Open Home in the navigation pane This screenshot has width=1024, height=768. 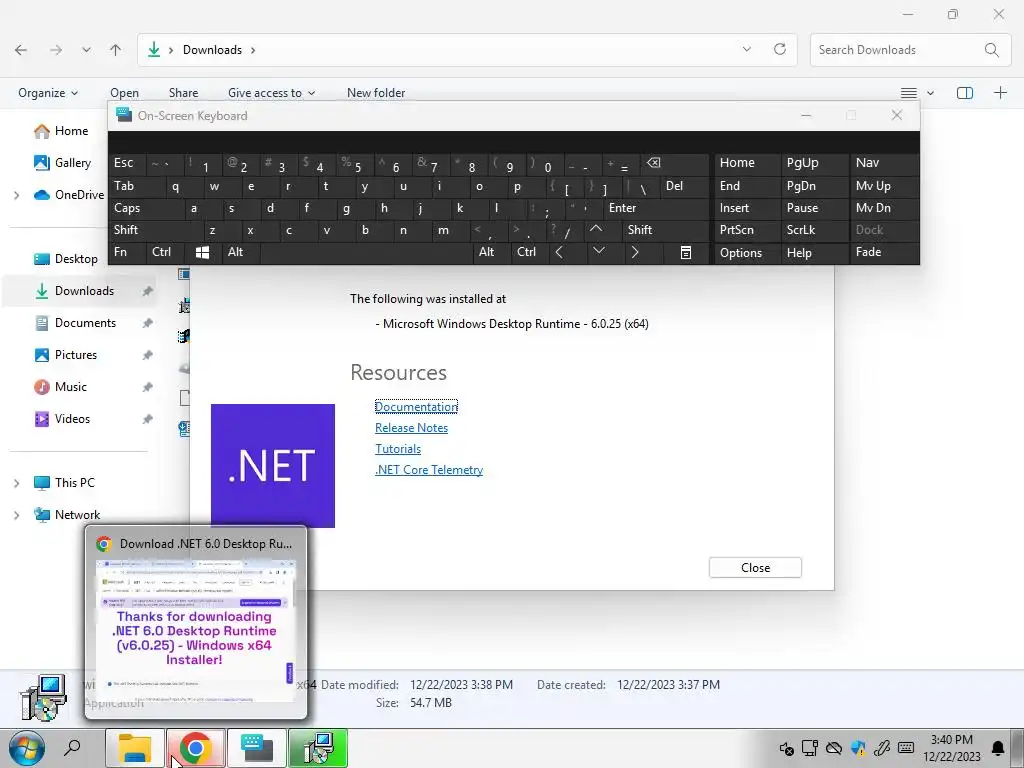71,131
